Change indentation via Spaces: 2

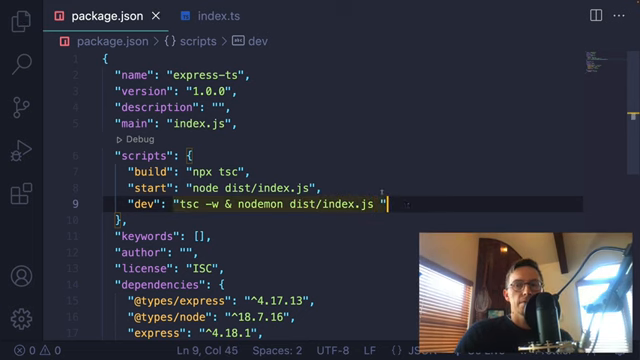point(277,351)
